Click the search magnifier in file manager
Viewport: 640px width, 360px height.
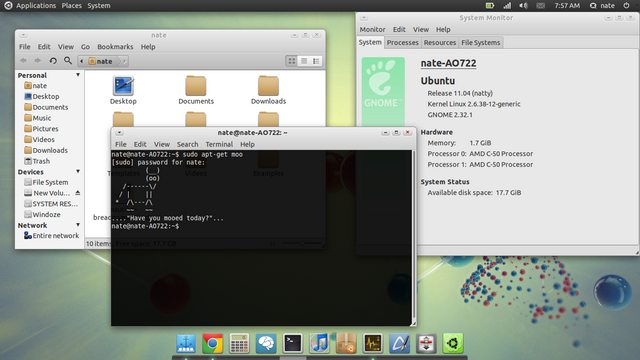tap(68, 60)
